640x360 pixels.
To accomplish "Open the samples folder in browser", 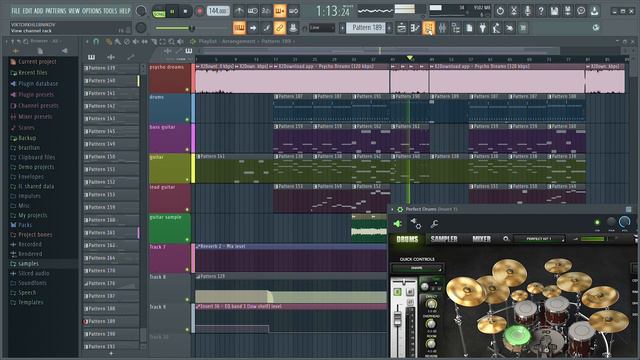I will (x=28, y=264).
